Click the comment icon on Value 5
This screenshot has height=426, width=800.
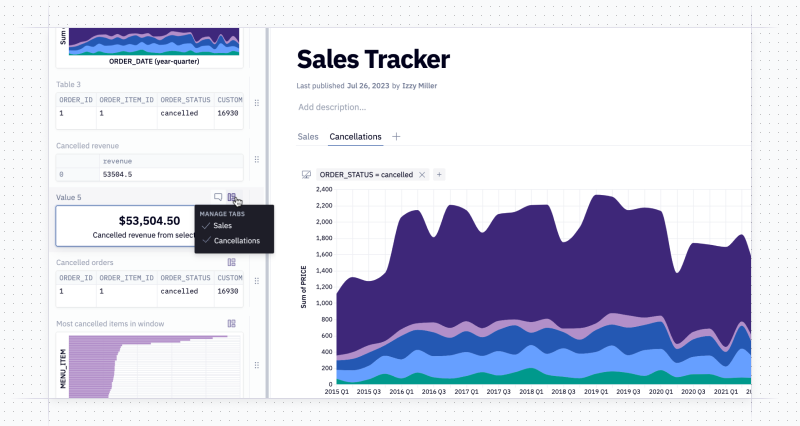click(218, 197)
